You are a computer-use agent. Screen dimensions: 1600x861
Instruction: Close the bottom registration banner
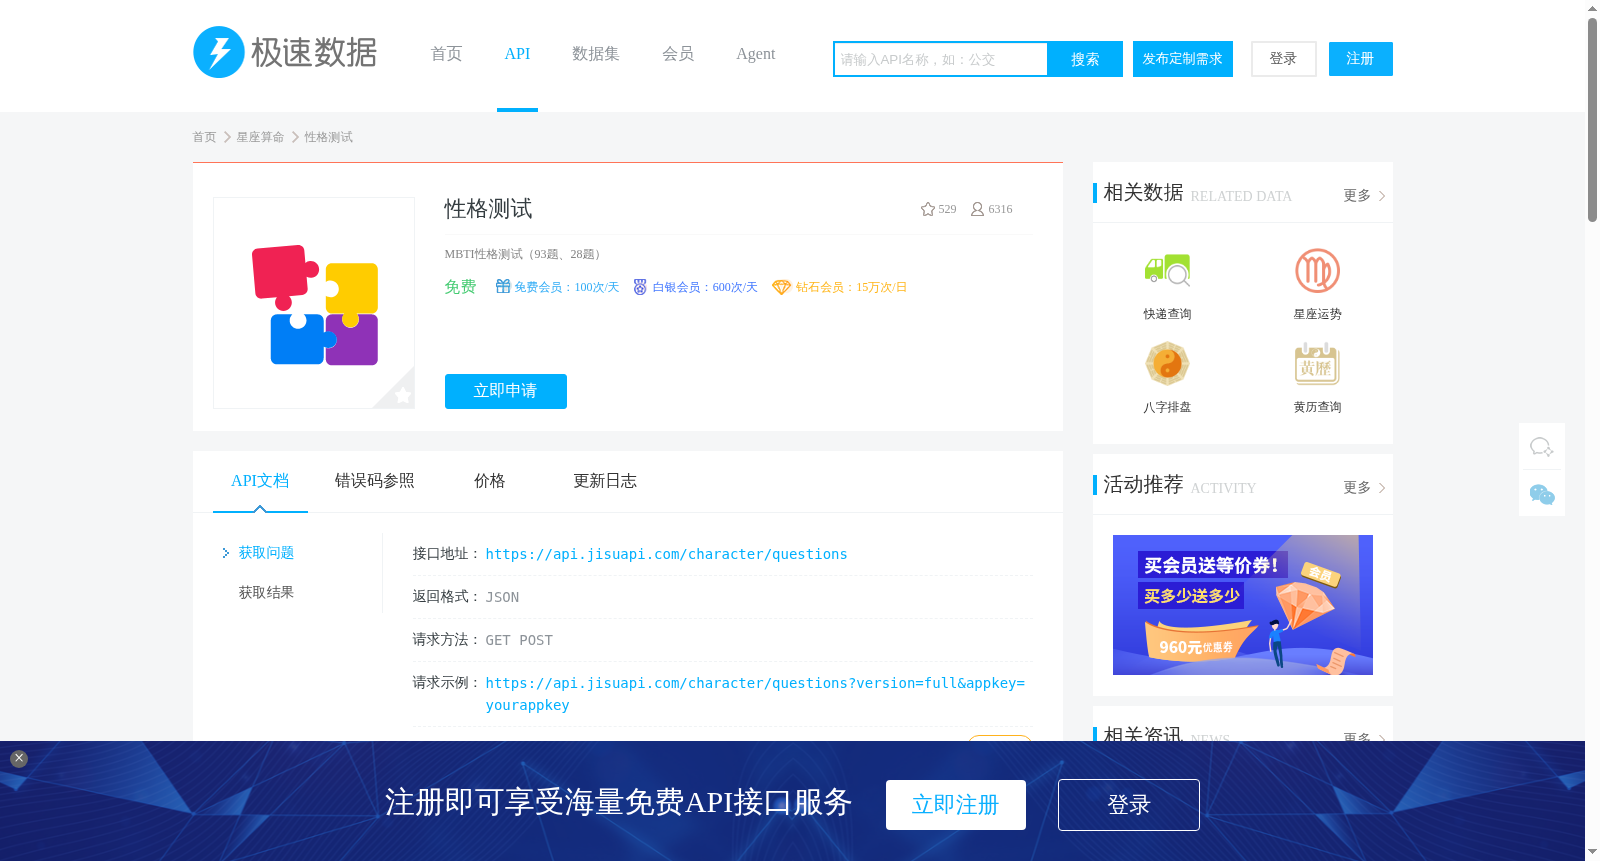19,758
